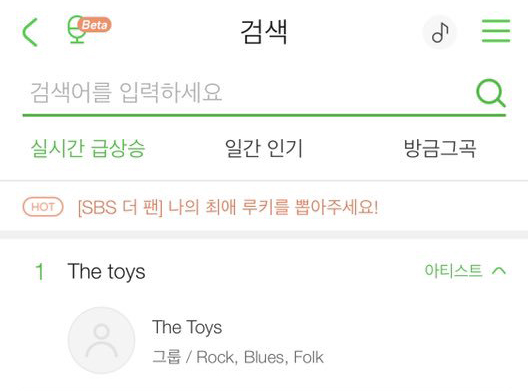Open the green hamburger menu
Image resolution: width=528 pixels, height=391 pixels.
496,31
